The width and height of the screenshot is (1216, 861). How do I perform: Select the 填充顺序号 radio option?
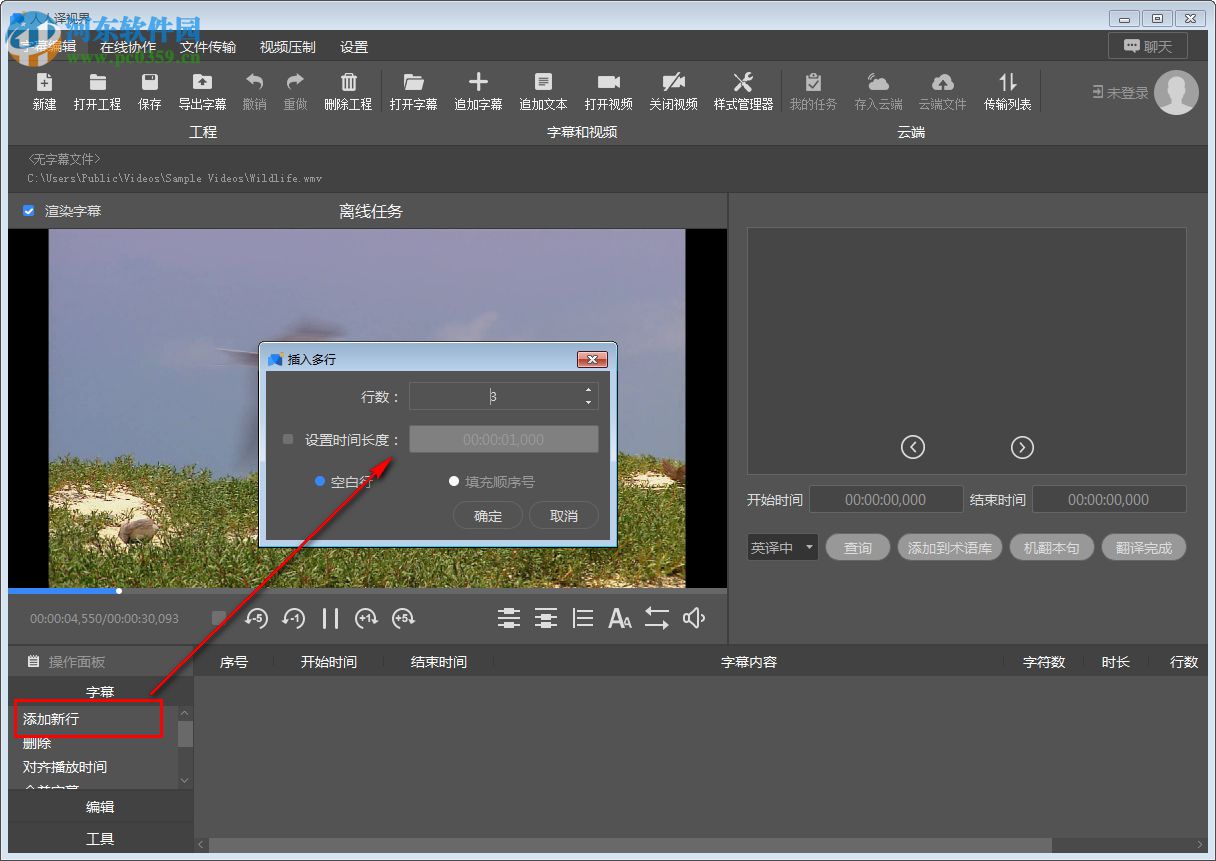click(454, 481)
